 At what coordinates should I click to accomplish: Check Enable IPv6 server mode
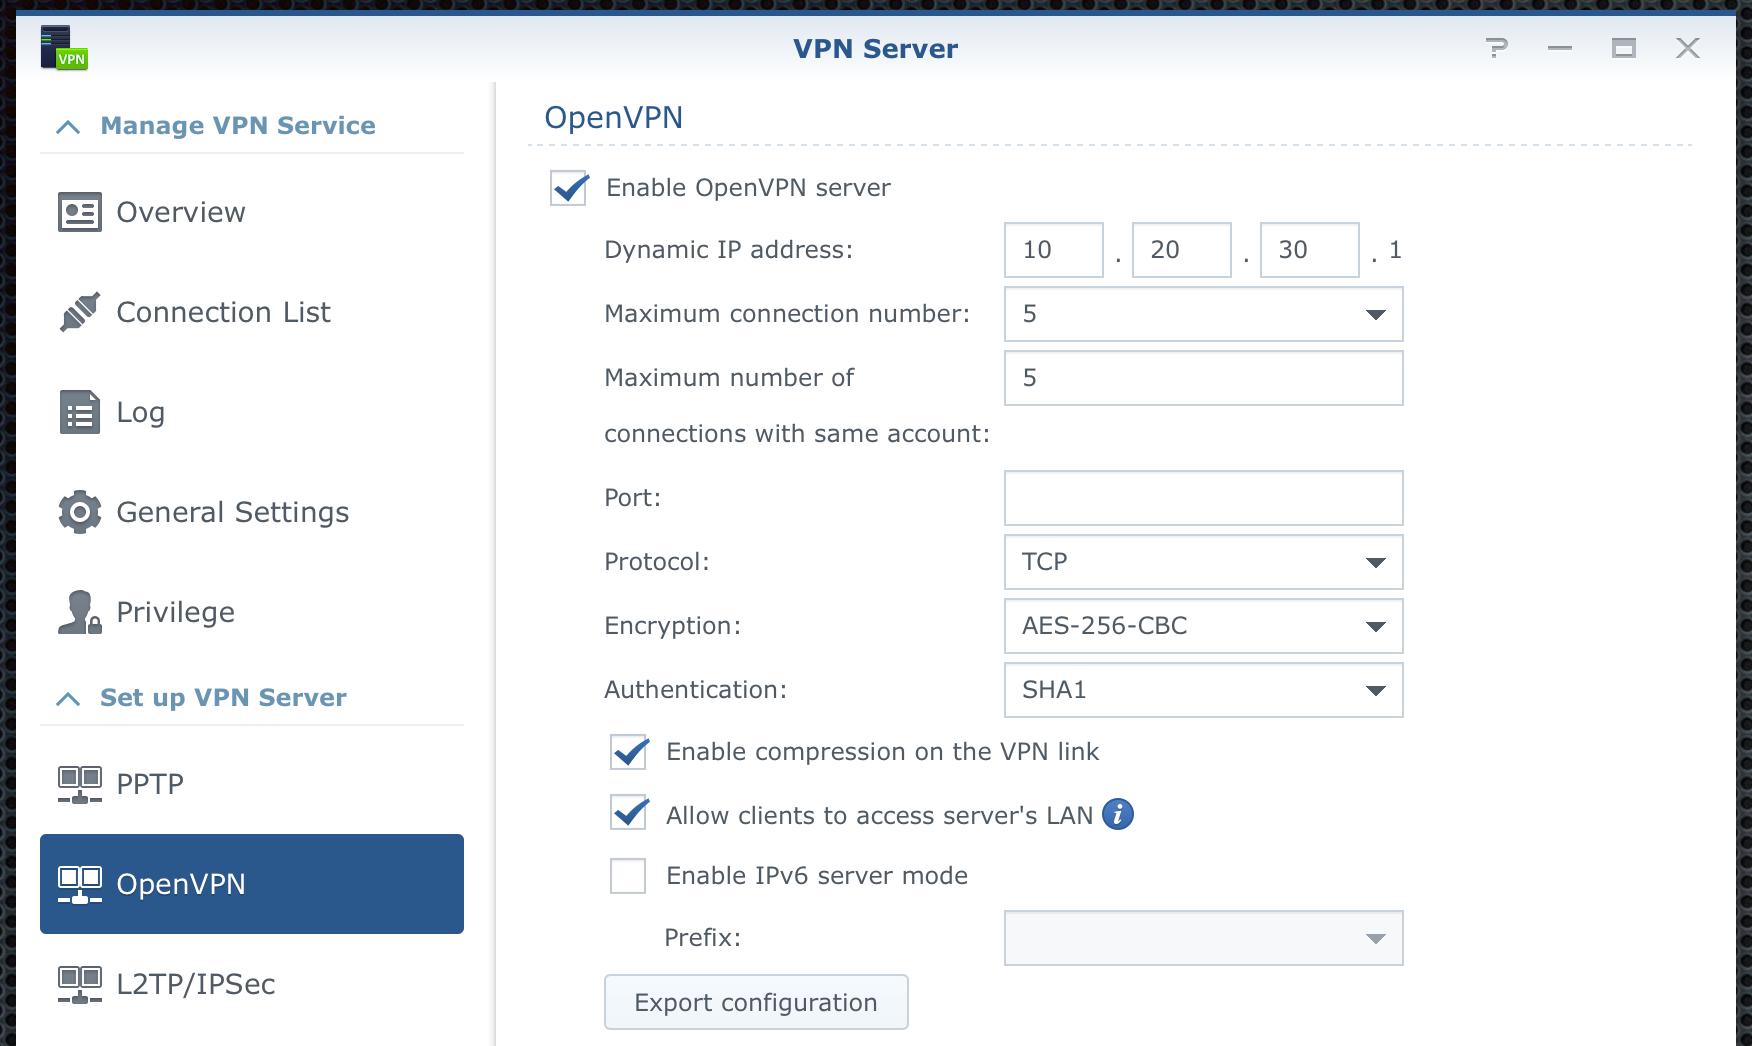(628, 876)
